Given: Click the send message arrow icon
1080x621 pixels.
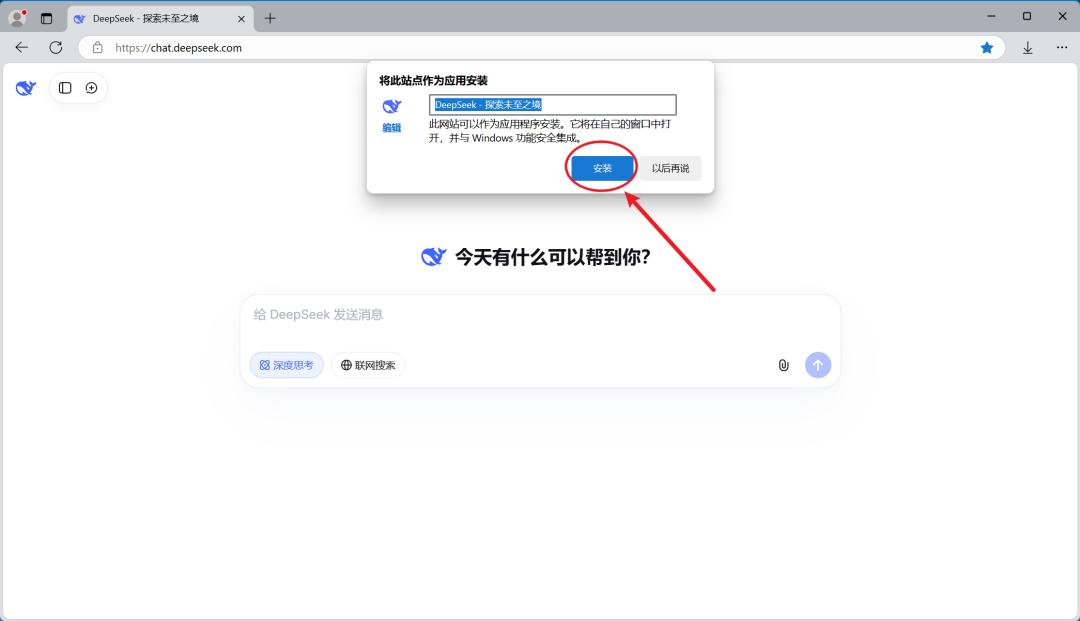Looking at the screenshot, I should [818, 365].
